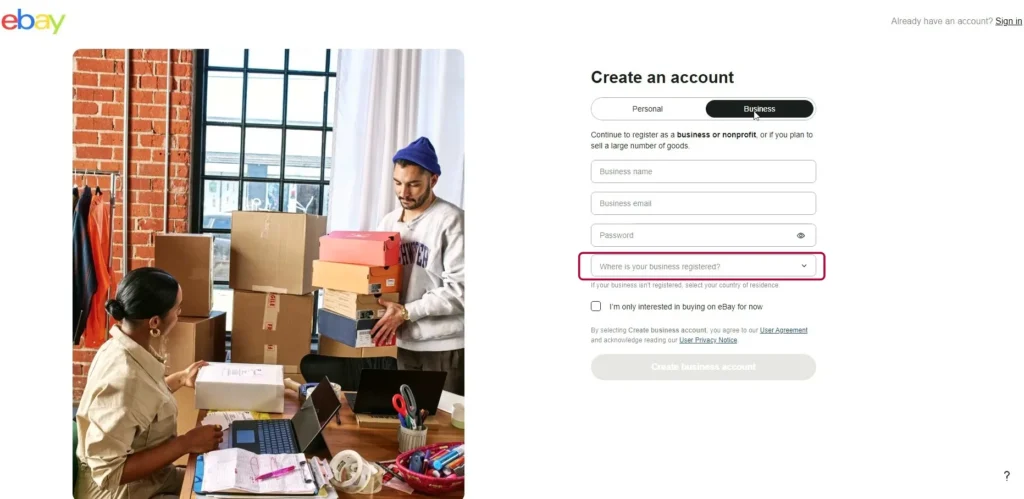Open the User Privacy Notice link

click(x=708, y=340)
